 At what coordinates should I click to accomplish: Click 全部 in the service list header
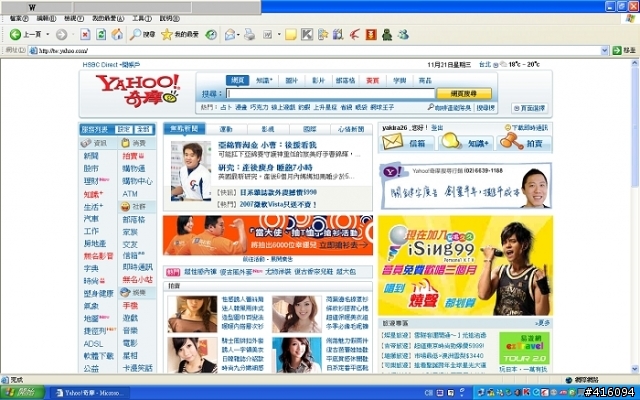(x=144, y=129)
